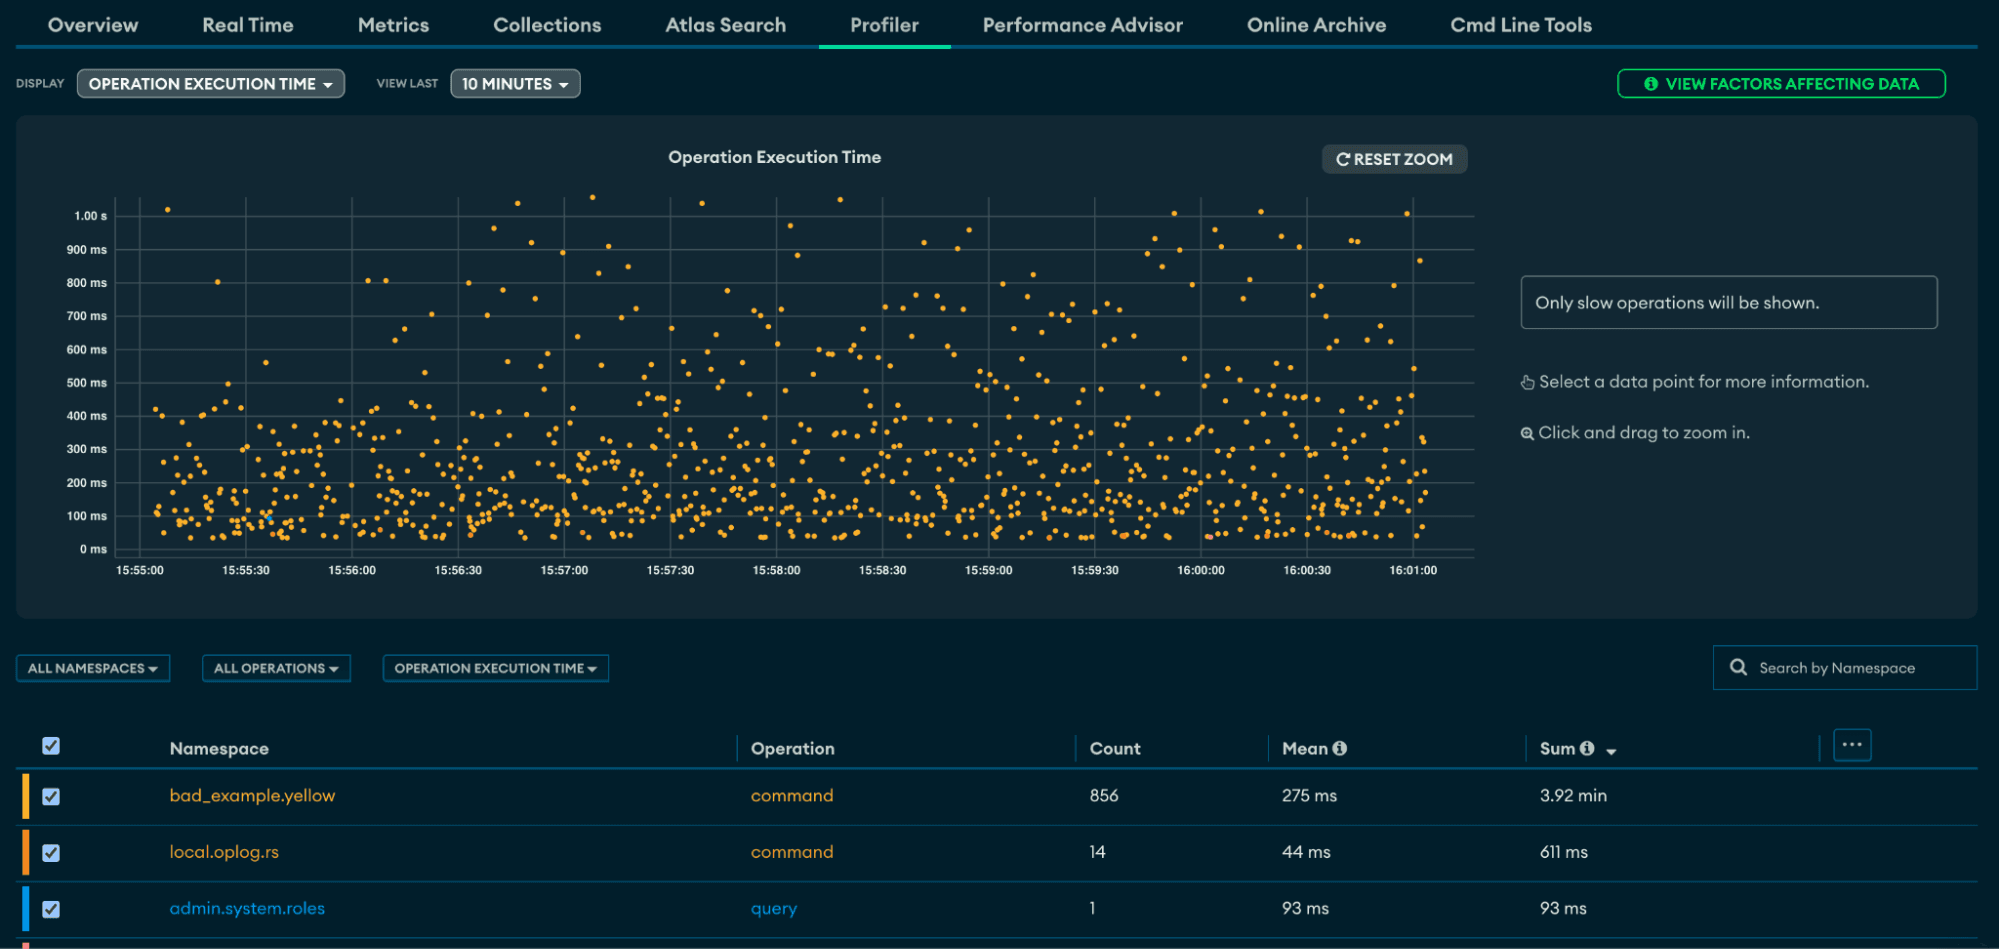Click the 16:00:00 time axis label
This screenshot has height=949, width=1999.
[1200, 570]
